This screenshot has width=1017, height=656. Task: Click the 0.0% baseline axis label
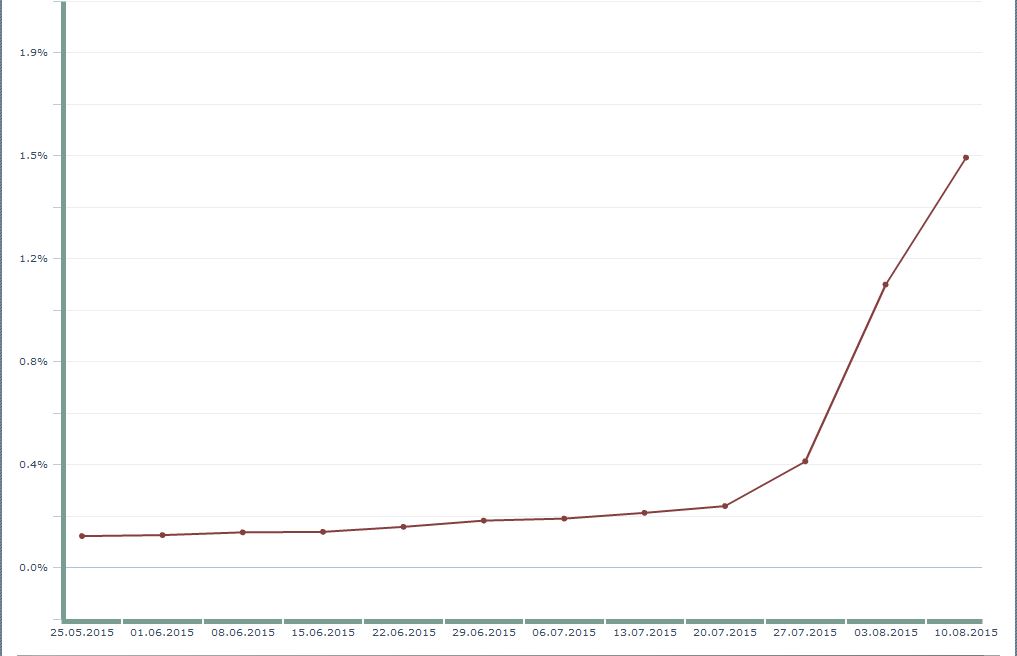(34, 568)
